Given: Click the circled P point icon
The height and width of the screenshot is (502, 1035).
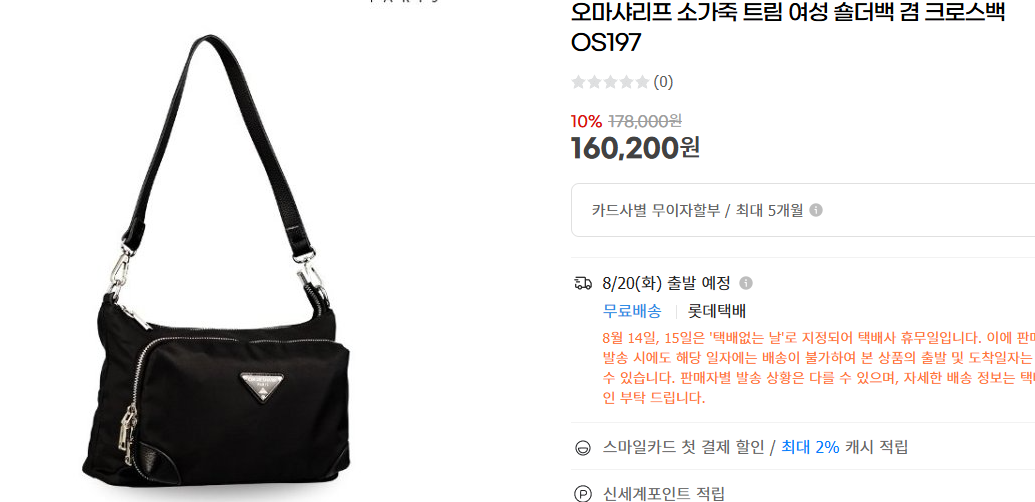Looking at the screenshot, I should (x=583, y=493).
